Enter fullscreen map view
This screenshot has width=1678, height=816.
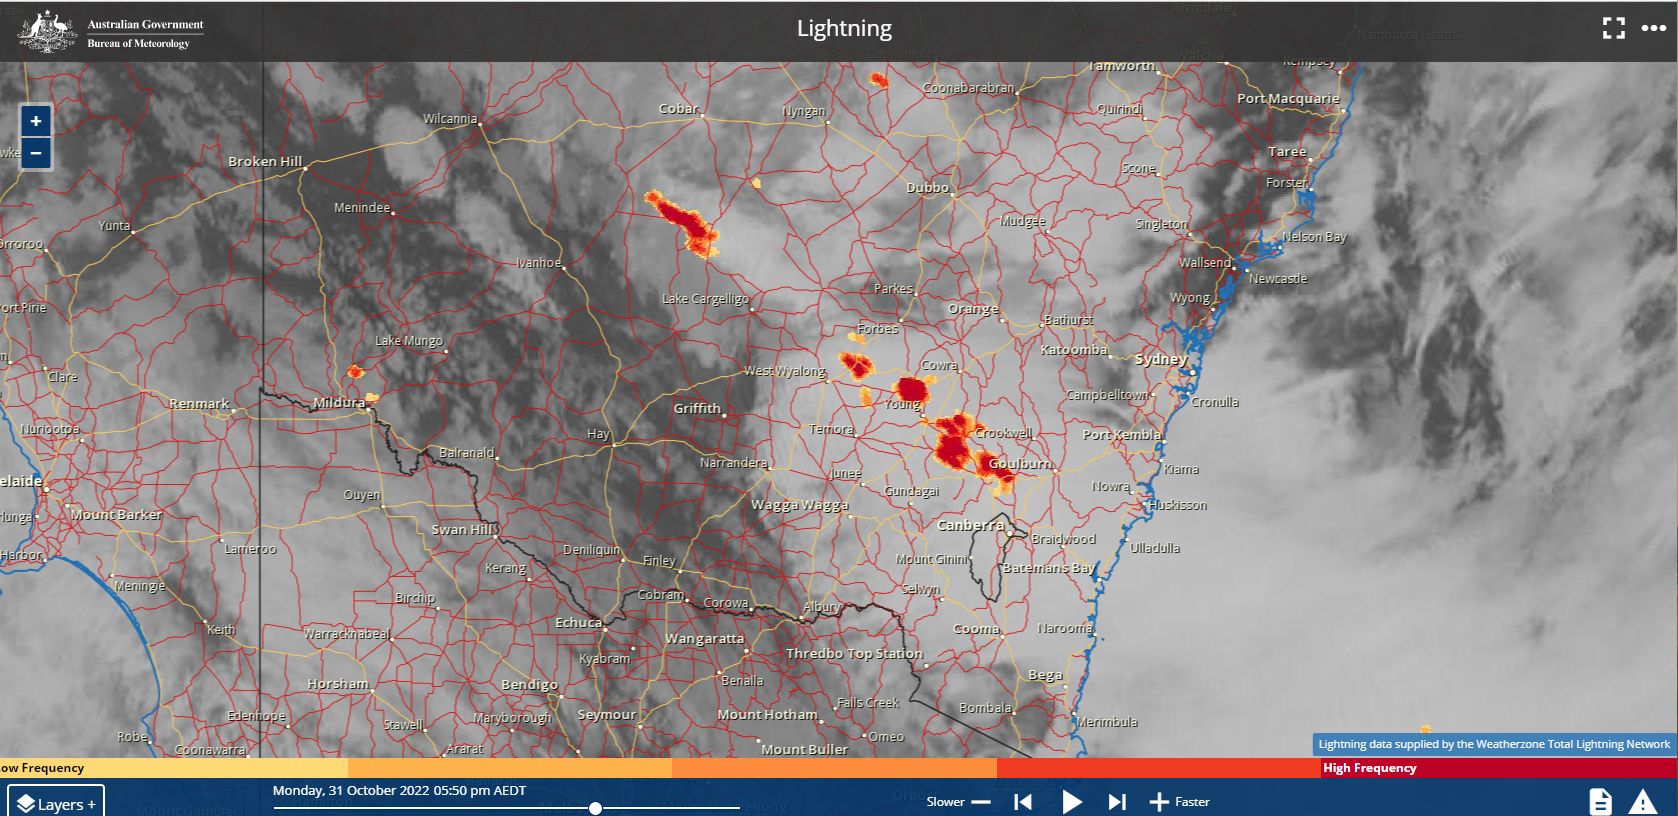click(x=1614, y=28)
